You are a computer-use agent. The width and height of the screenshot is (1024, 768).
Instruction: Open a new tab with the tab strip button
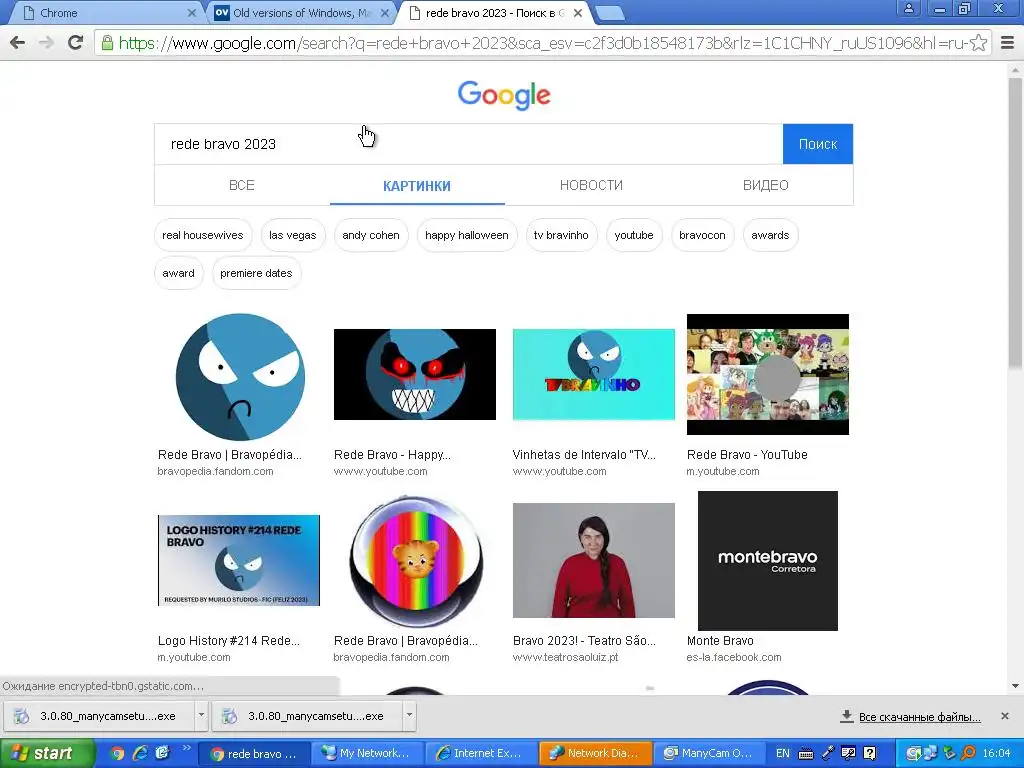tap(611, 12)
